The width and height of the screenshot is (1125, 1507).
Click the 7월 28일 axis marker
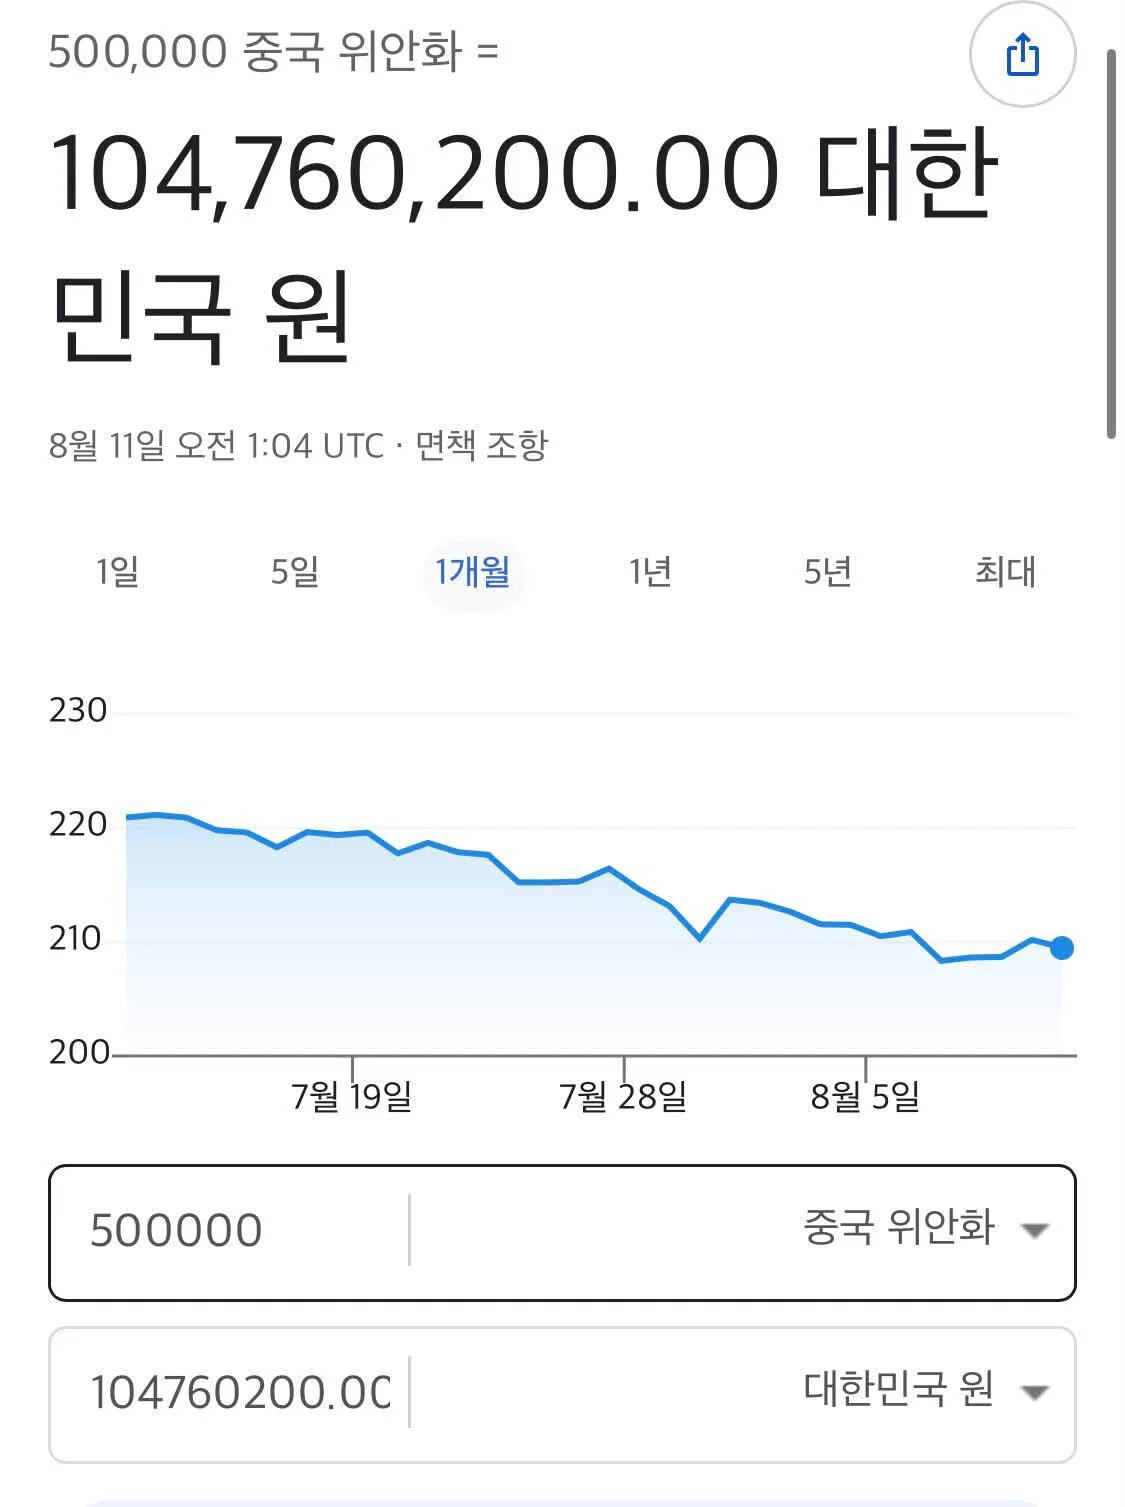[x=623, y=1095]
